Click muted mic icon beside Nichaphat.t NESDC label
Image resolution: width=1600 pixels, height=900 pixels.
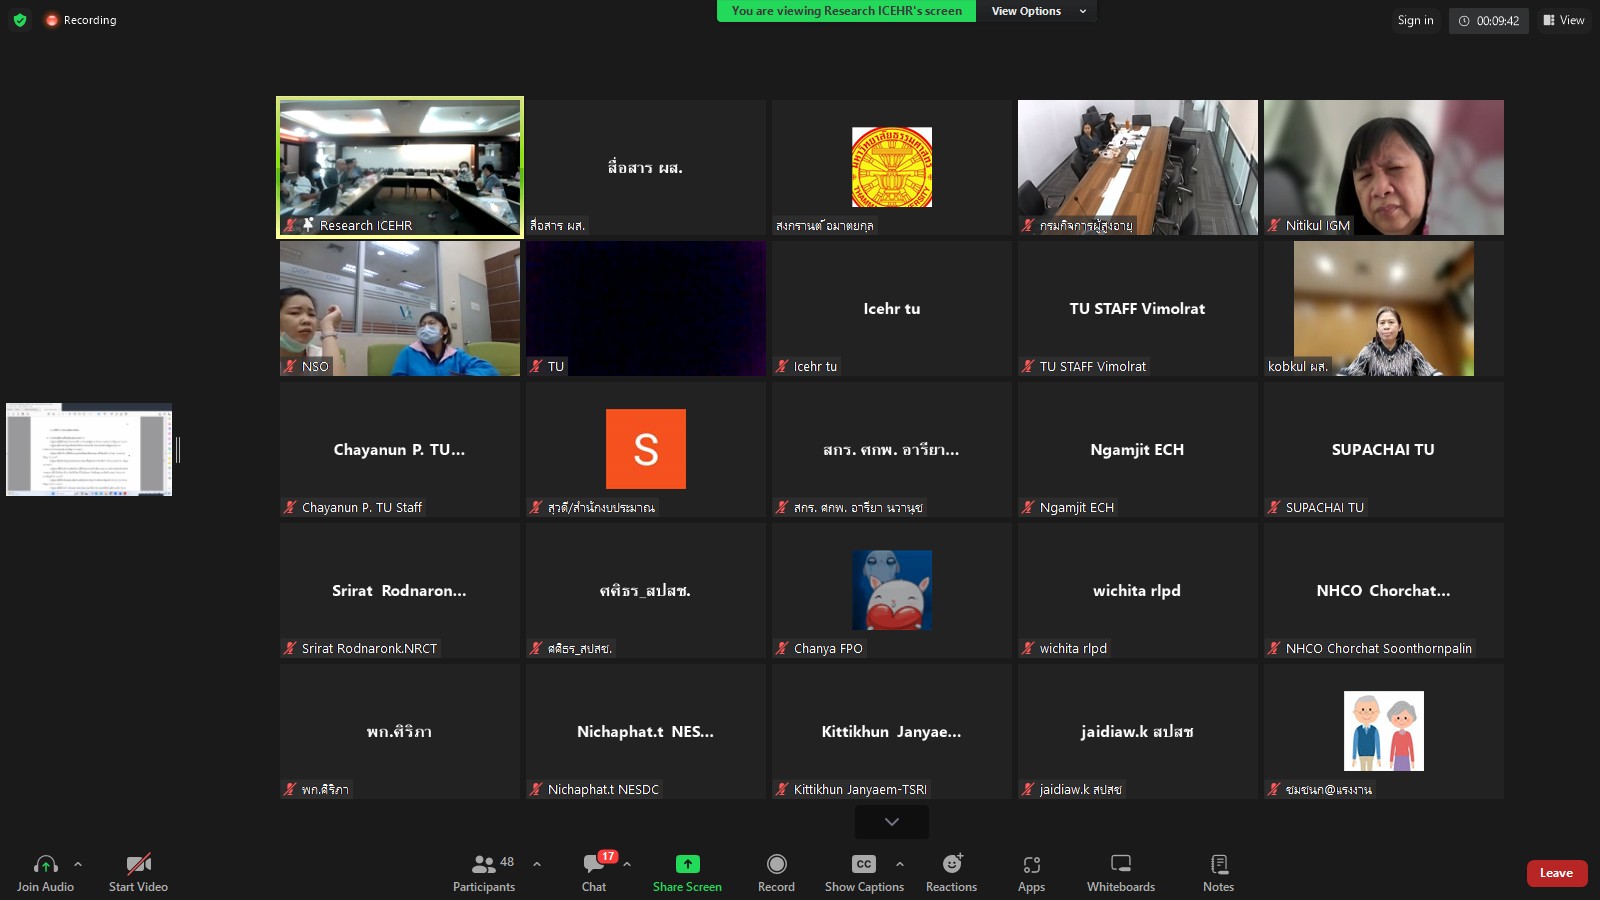(x=536, y=789)
